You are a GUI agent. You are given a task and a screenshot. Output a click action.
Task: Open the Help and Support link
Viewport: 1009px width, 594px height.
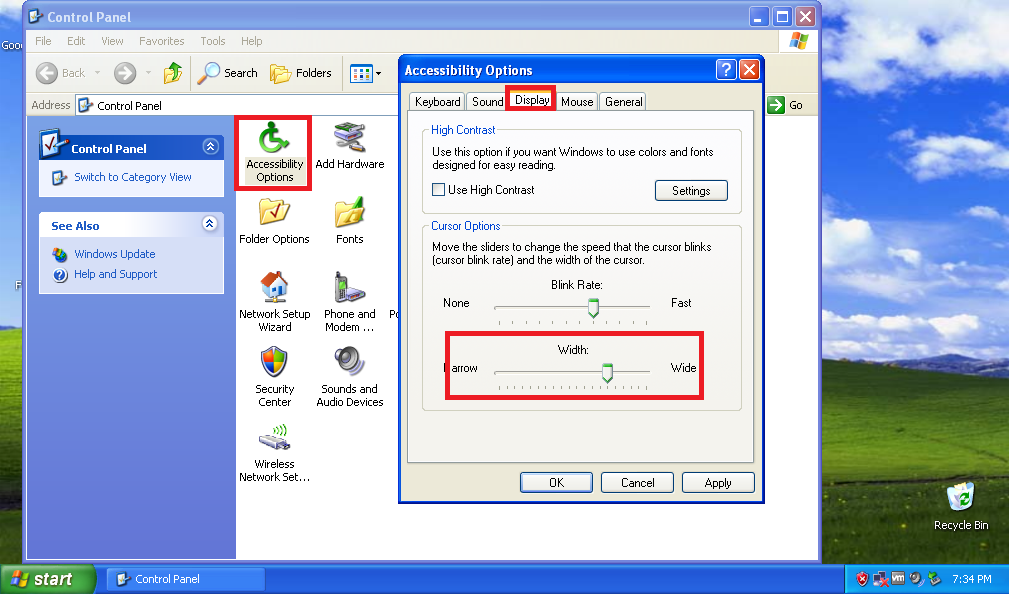(115, 274)
